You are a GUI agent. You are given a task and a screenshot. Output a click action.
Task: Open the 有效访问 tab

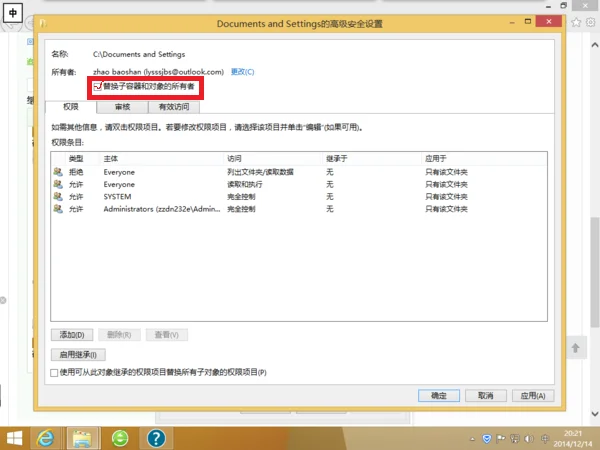(x=174, y=107)
